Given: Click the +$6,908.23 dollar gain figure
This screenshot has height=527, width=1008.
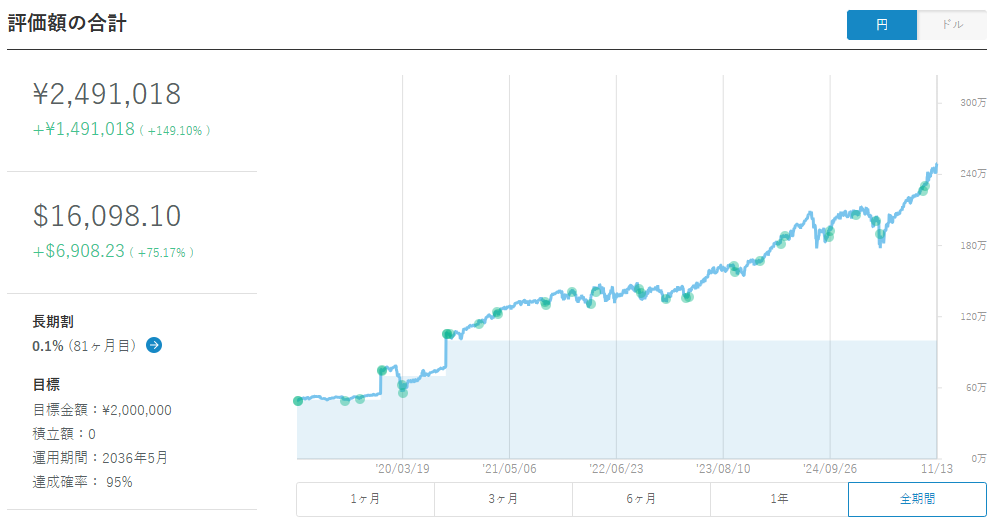Looking at the screenshot, I should (x=79, y=251).
